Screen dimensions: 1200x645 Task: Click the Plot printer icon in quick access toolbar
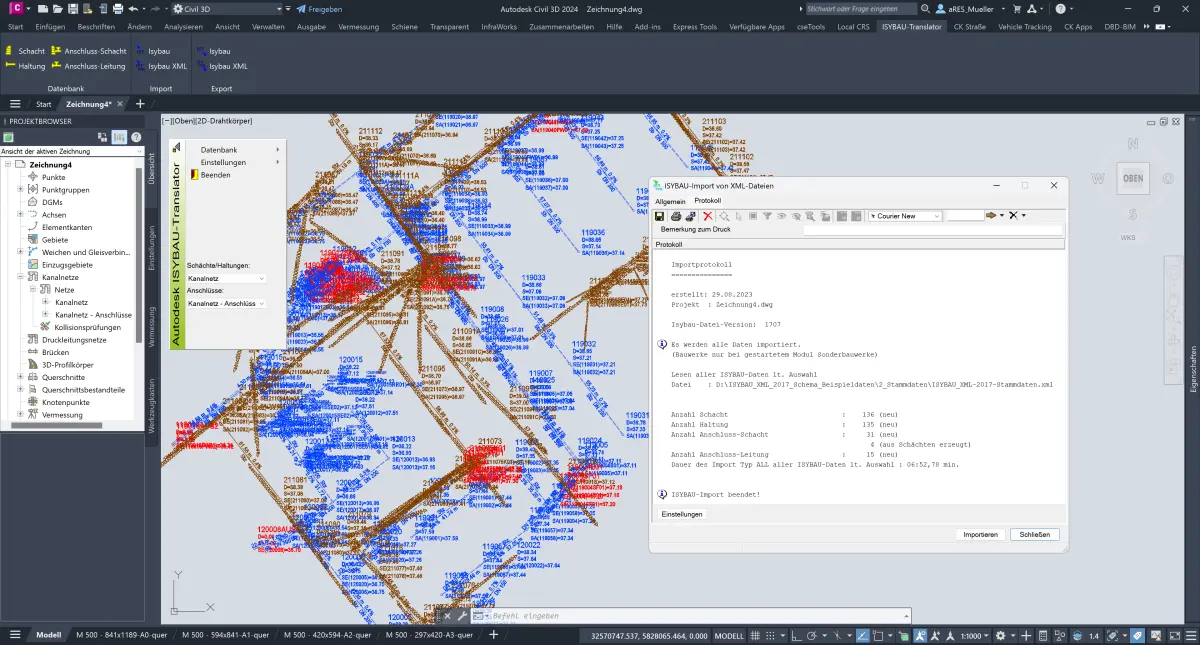click(x=118, y=9)
